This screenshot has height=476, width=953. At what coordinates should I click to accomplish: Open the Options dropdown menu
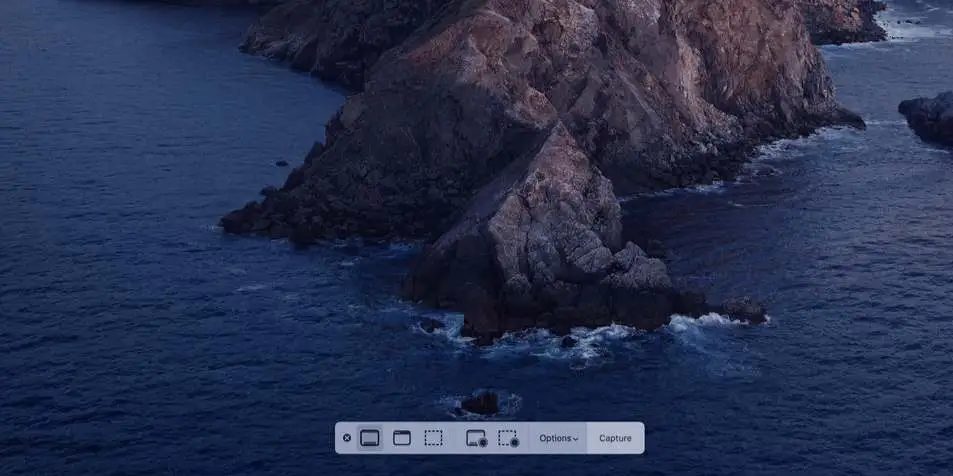pyautogui.click(x=558, y=438)
